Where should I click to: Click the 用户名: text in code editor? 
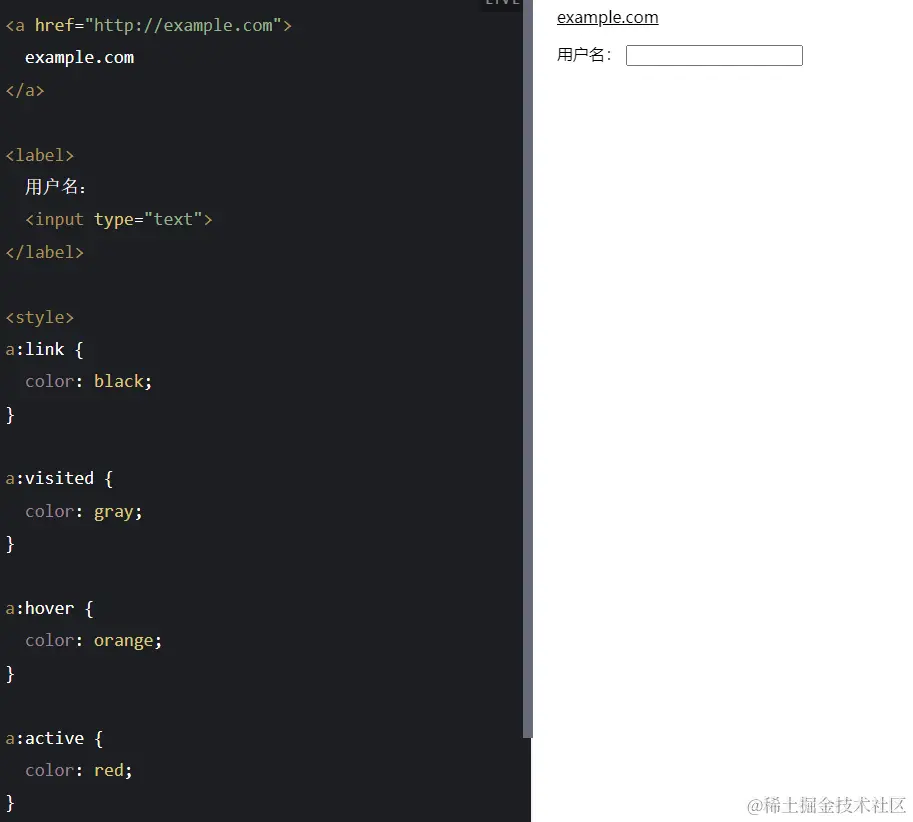click(55, 187)
